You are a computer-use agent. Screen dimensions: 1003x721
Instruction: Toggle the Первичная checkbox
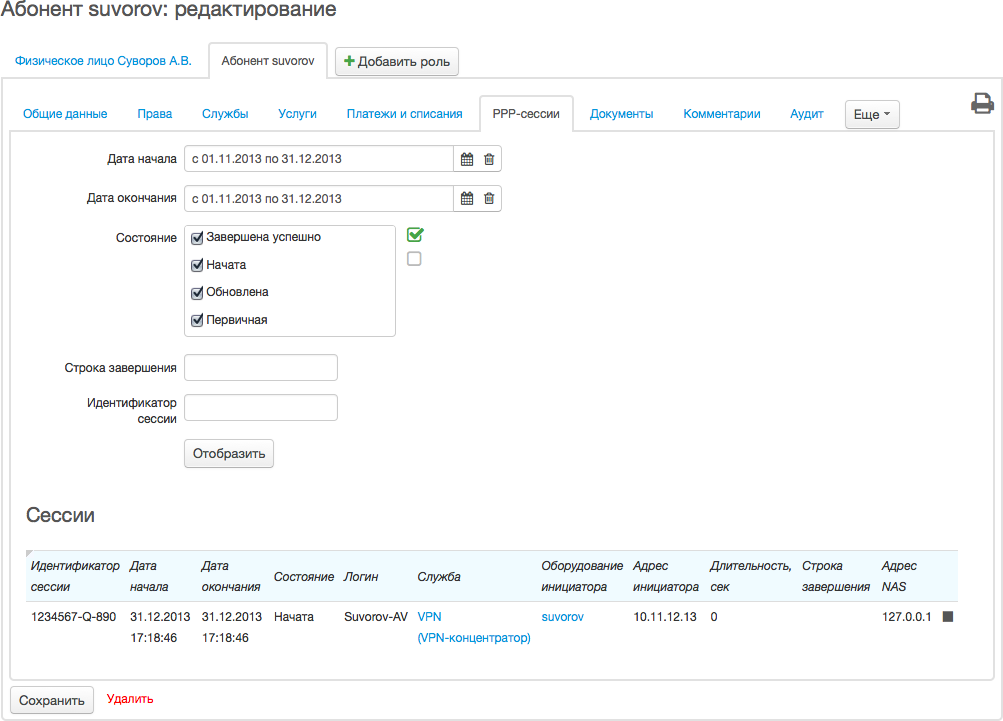(x=198, y=321)
